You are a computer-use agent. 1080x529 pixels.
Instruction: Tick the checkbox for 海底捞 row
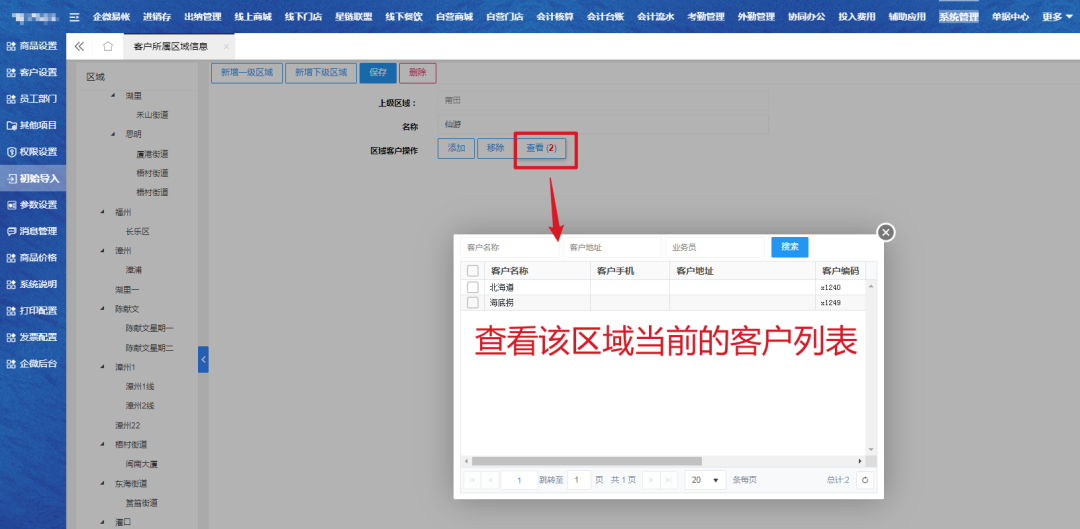coord(473,302)
